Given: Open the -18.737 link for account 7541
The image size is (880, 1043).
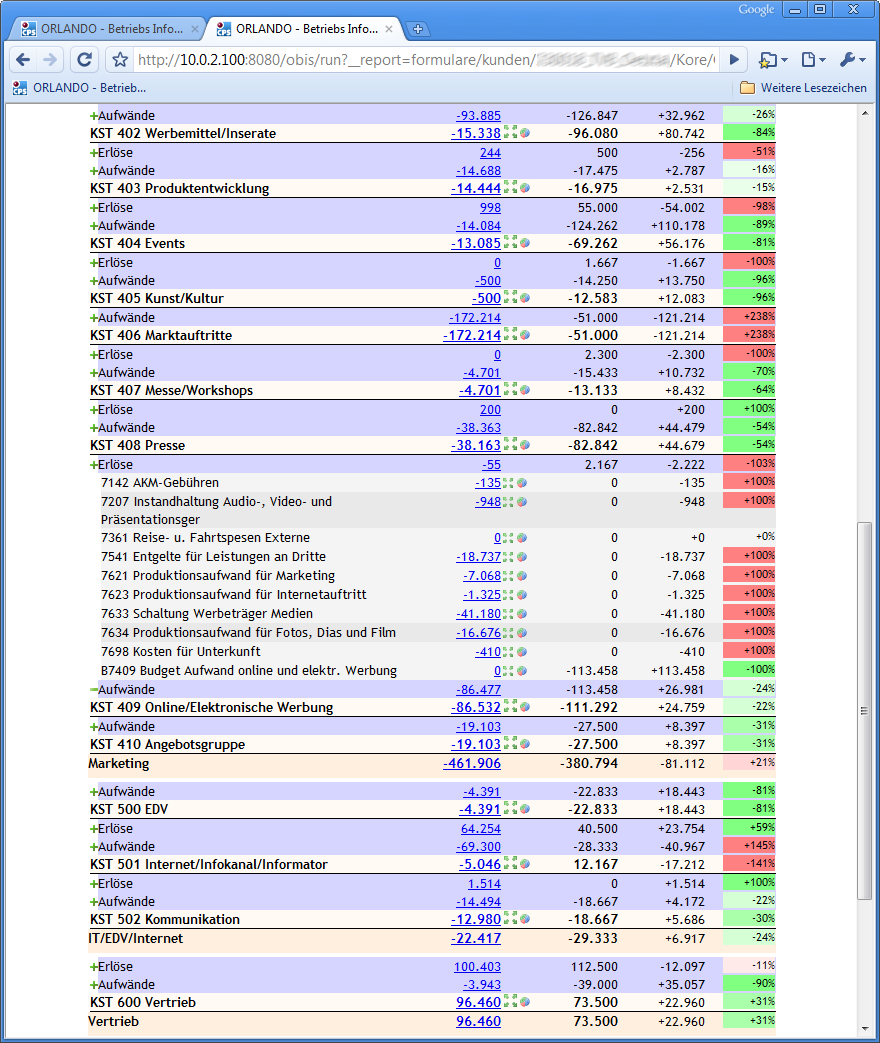Looking at the screenshot, I should pos(478,557).
